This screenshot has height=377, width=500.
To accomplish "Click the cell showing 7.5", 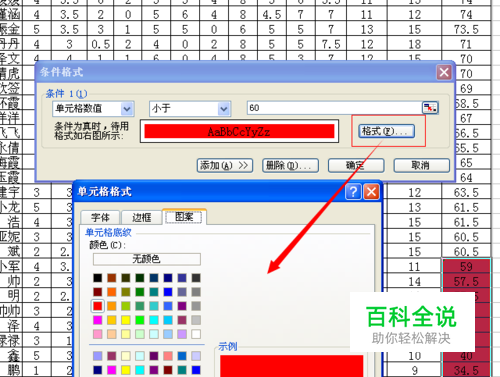I will pyautogui.click(x=331, y=44).
